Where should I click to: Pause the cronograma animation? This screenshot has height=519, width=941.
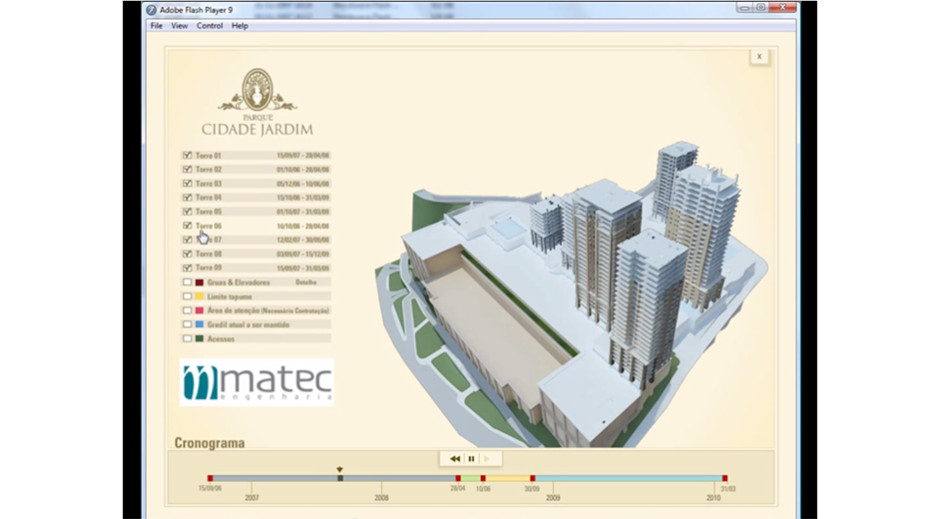pos(471,459)
